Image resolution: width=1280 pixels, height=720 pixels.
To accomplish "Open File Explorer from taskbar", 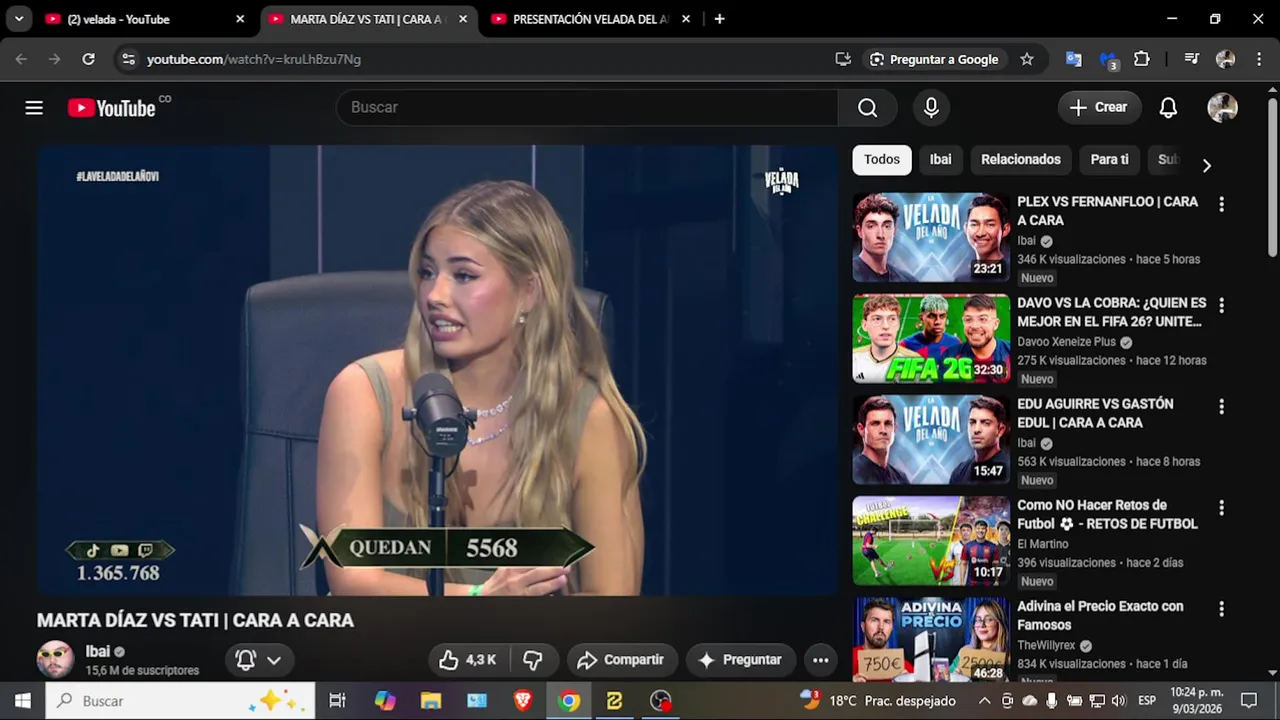I will click(431, 701).
